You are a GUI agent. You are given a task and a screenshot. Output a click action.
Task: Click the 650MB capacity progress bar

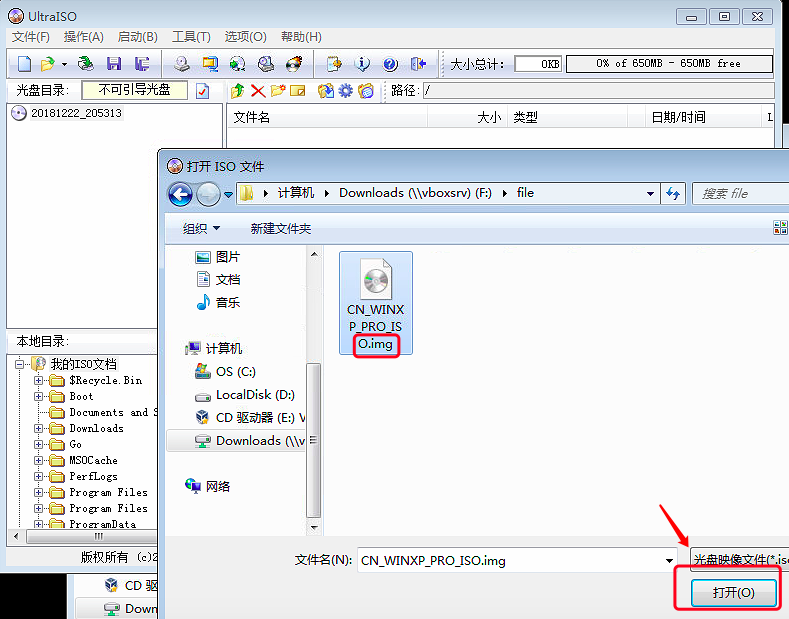coord(669,64)
